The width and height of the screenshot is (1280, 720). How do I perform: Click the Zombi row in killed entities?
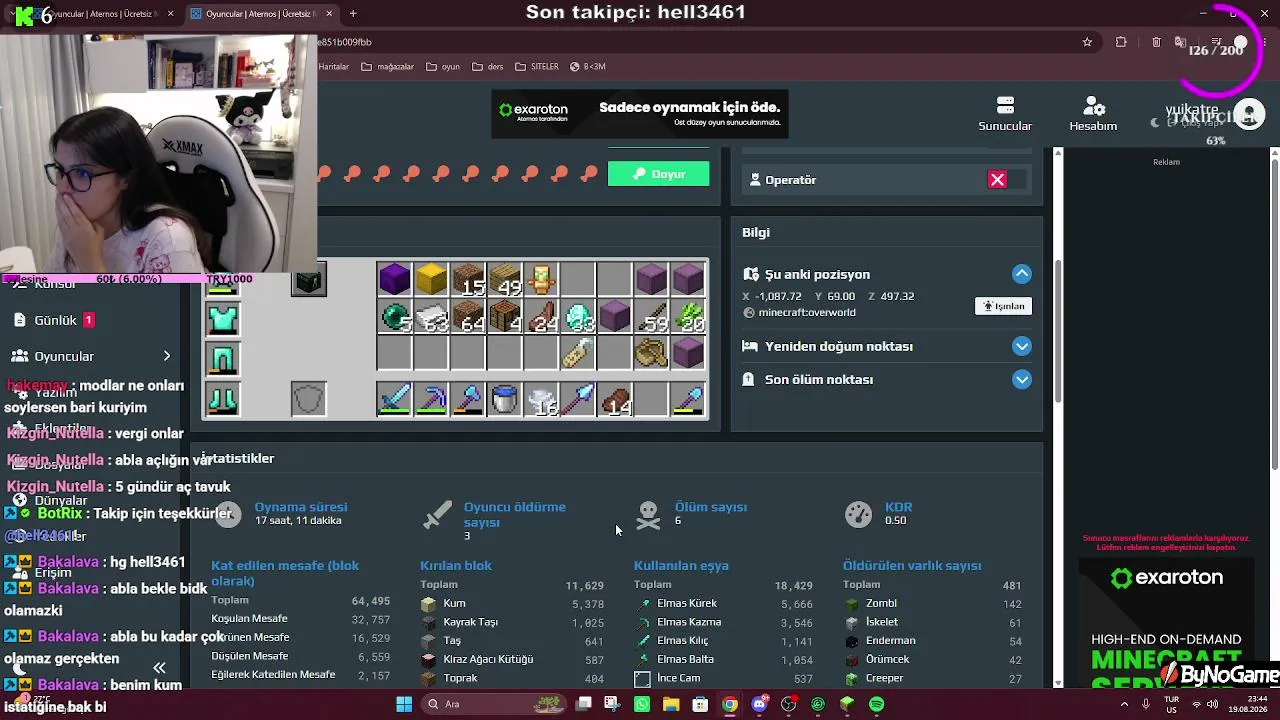point(932,604)
